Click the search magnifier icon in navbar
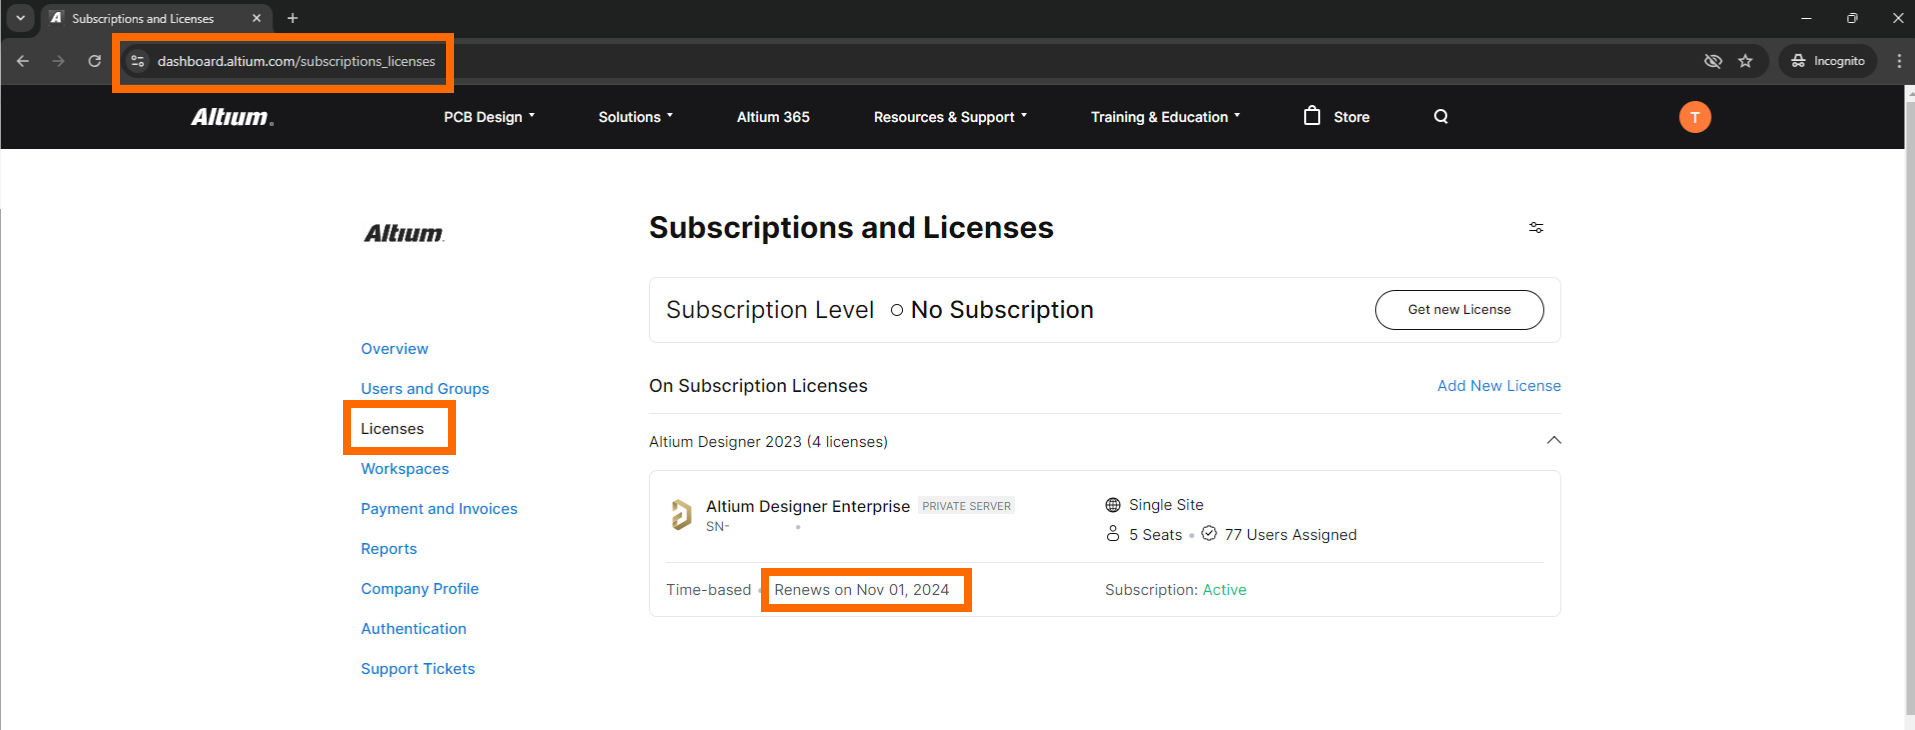The height and width of the screenshot is (730, 1915). coord(1441,117)
